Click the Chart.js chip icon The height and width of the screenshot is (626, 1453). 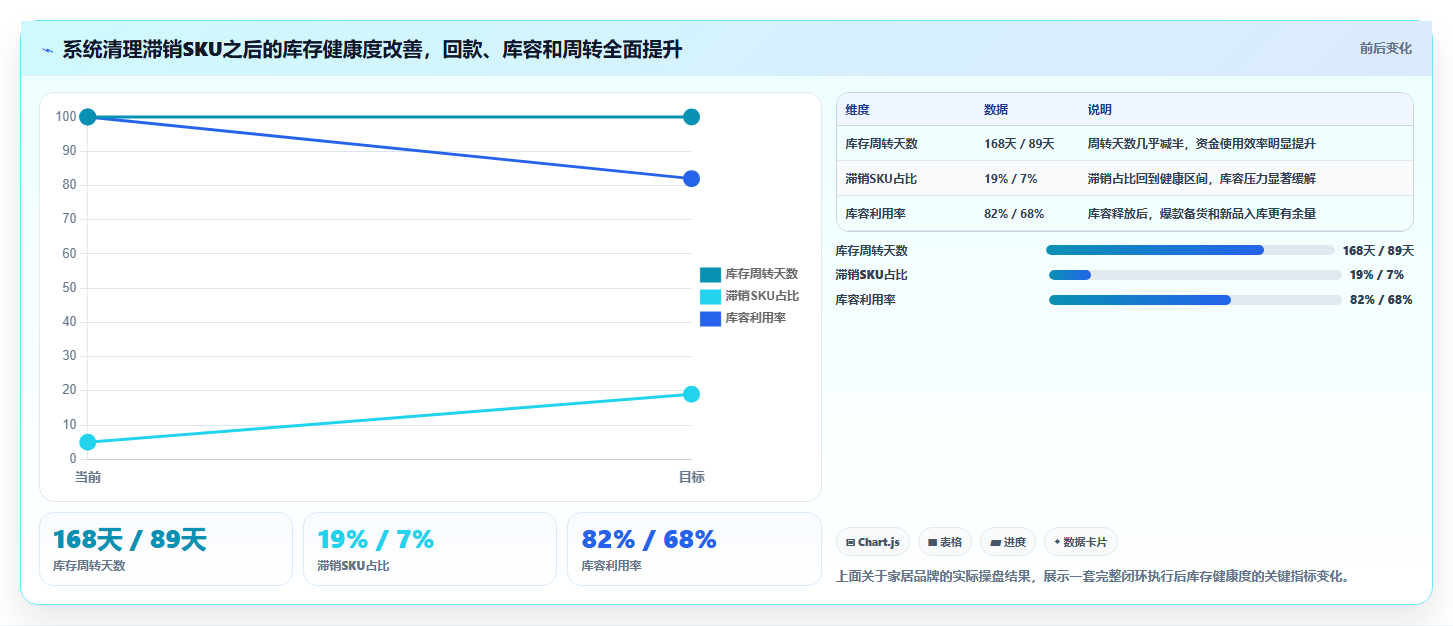(x=850, y=543)
